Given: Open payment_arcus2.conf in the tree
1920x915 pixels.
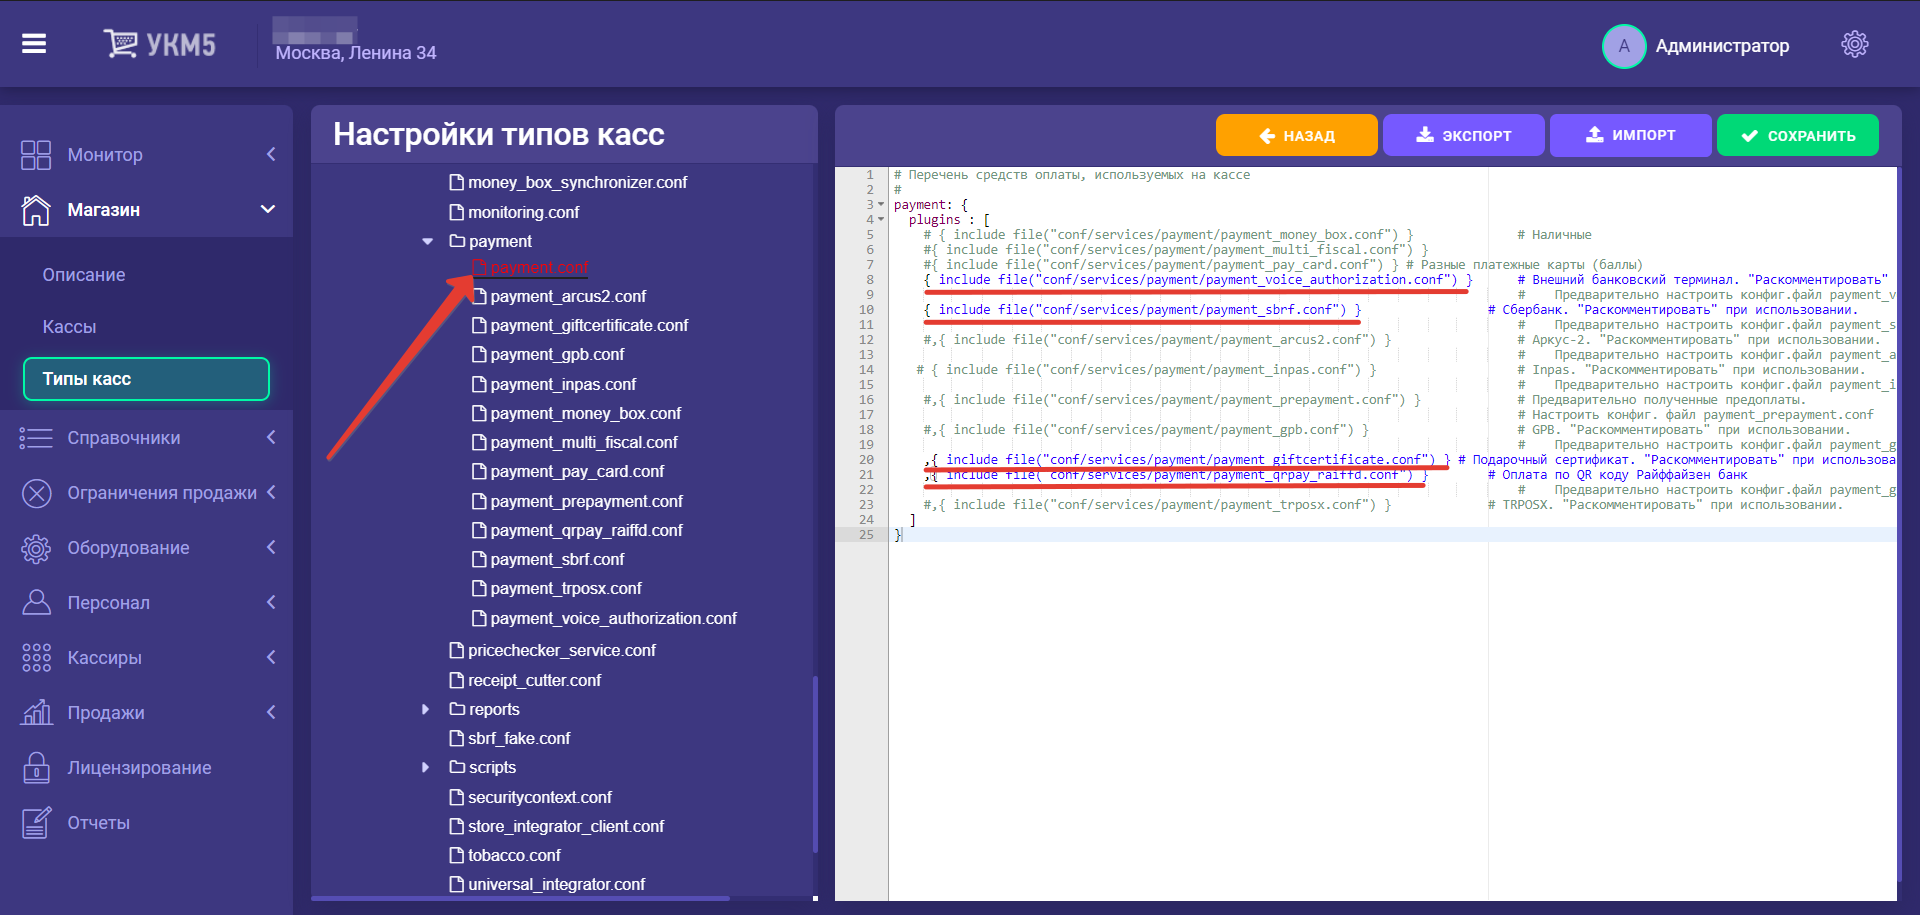Looking at the screenshot, I should 568,296.
